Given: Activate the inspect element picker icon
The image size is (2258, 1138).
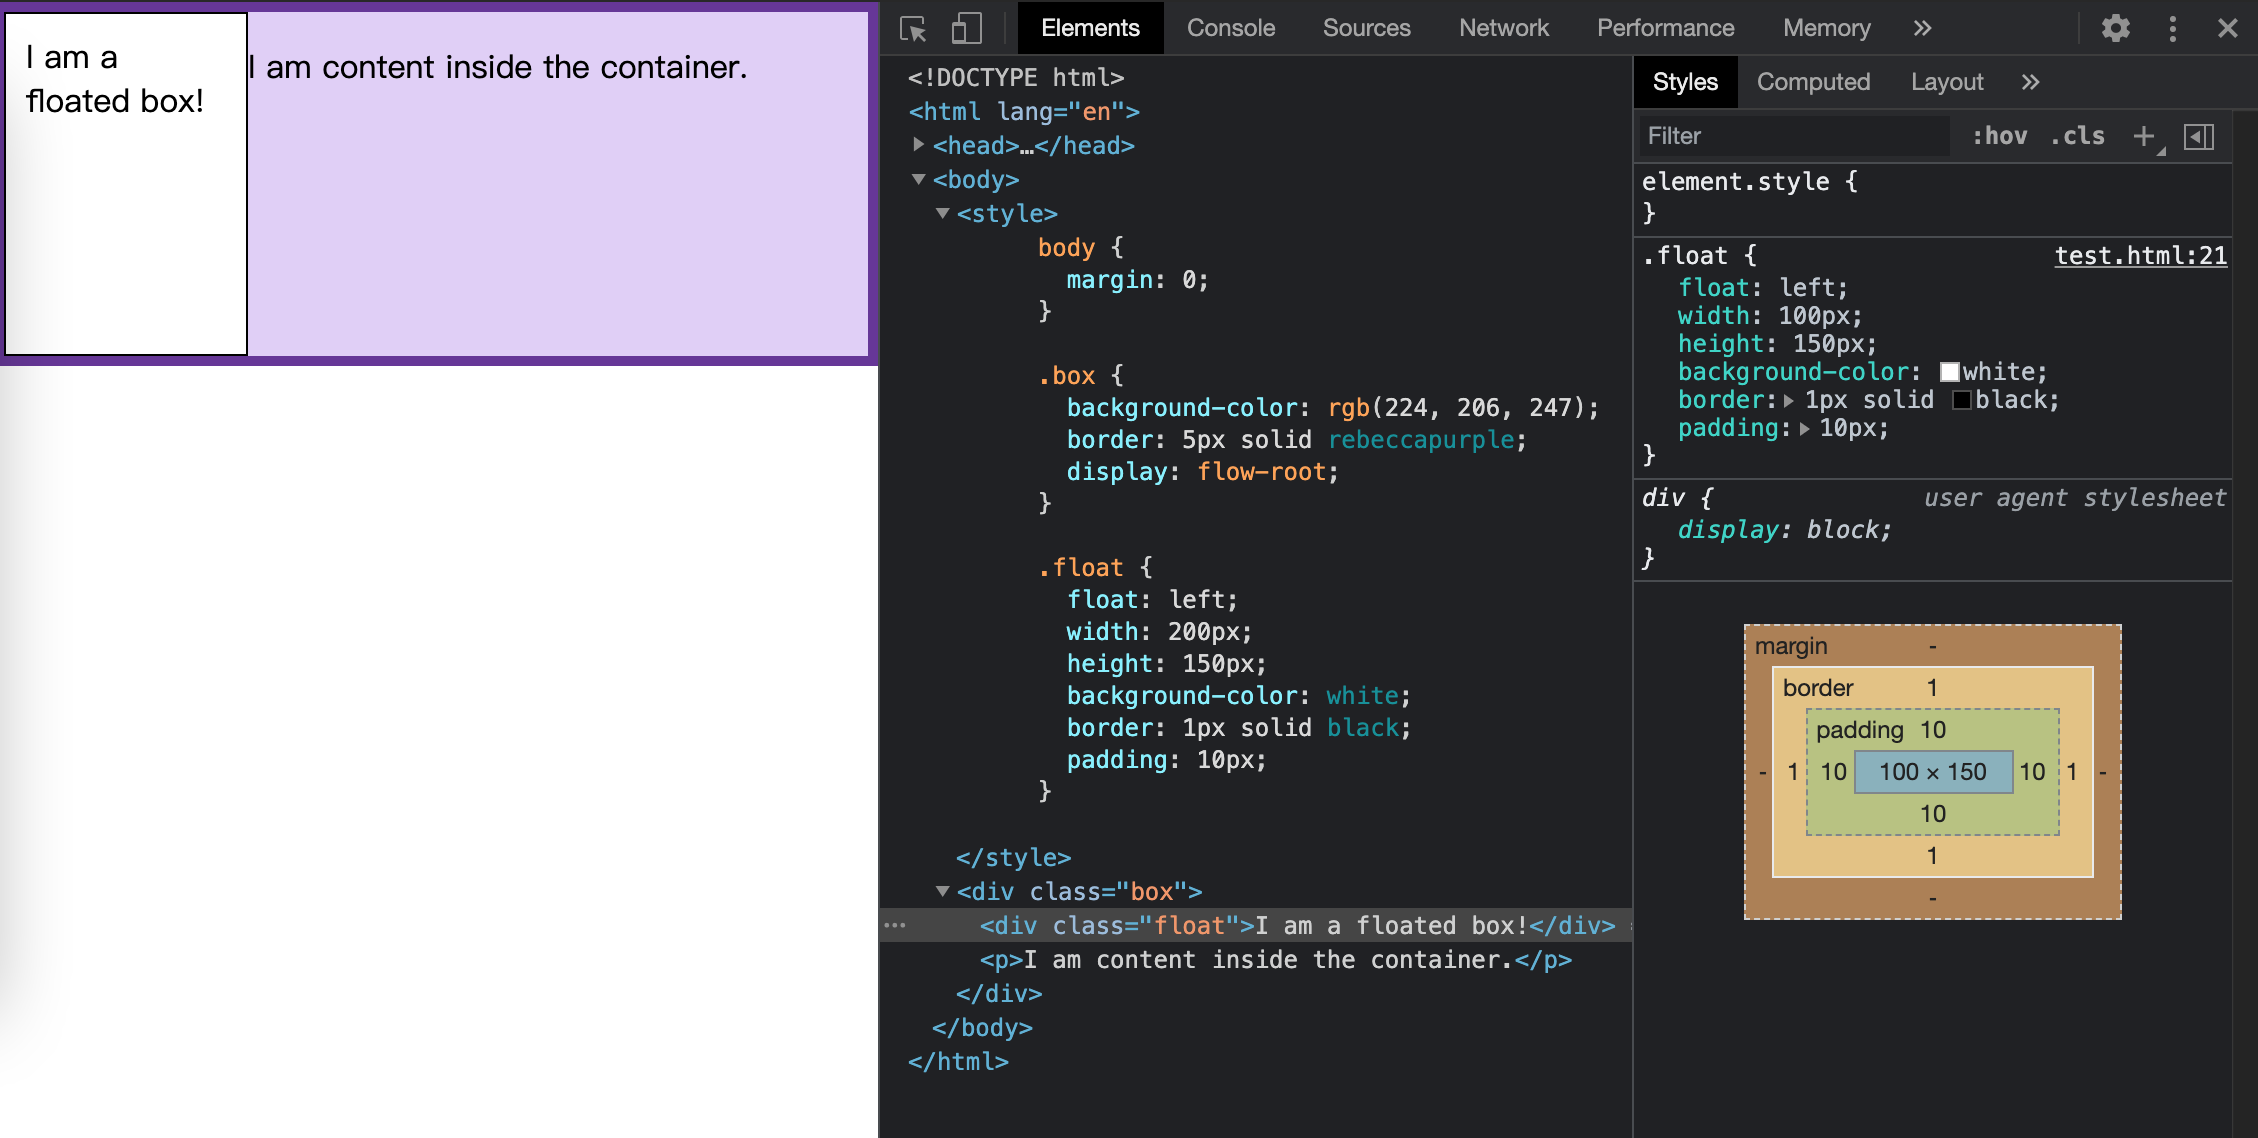Looking at the screenshot, I should click(x=913, y=28).
